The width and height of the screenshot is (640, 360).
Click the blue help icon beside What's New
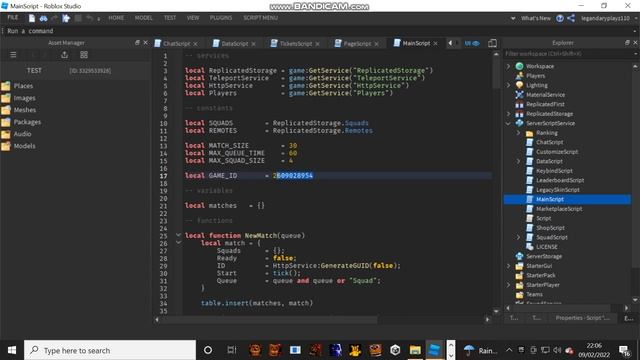[560, 18]
